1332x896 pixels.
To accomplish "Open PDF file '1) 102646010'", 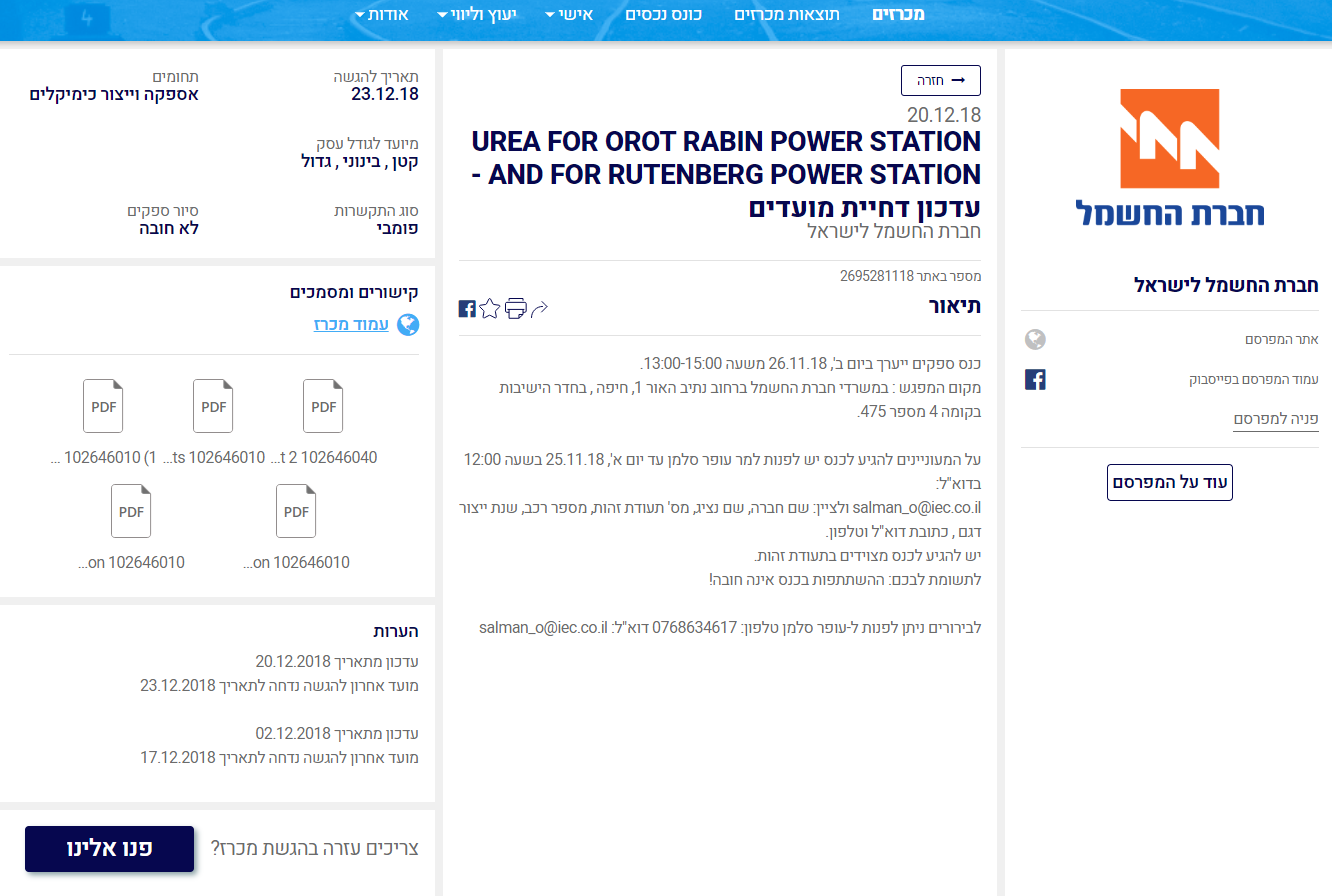I will coord(103,406).
